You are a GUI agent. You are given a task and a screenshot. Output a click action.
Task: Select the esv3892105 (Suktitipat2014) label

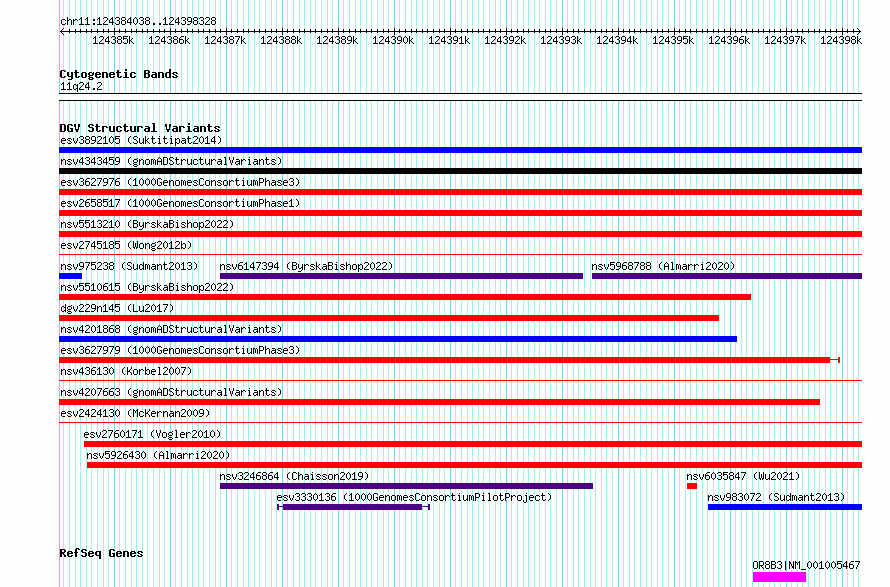[141, 140]
